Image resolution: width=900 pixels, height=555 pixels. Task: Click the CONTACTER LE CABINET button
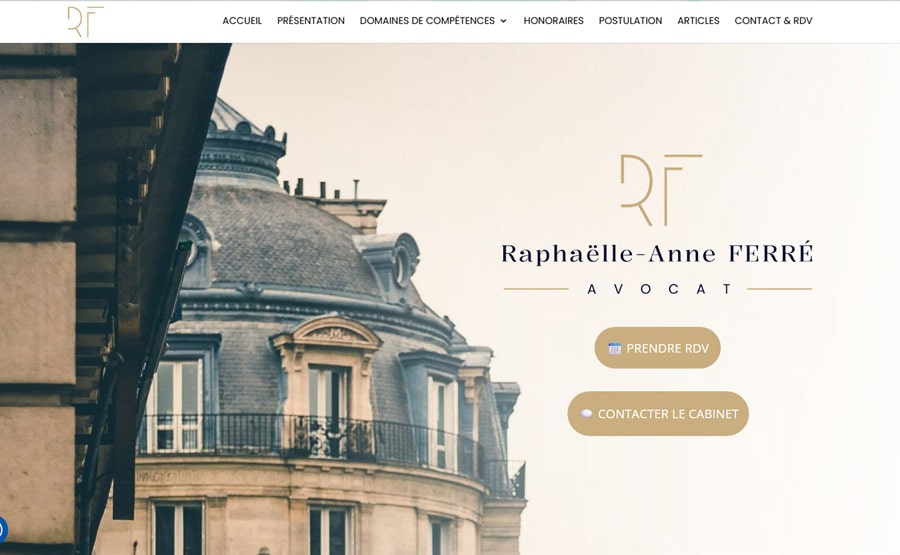658,414
